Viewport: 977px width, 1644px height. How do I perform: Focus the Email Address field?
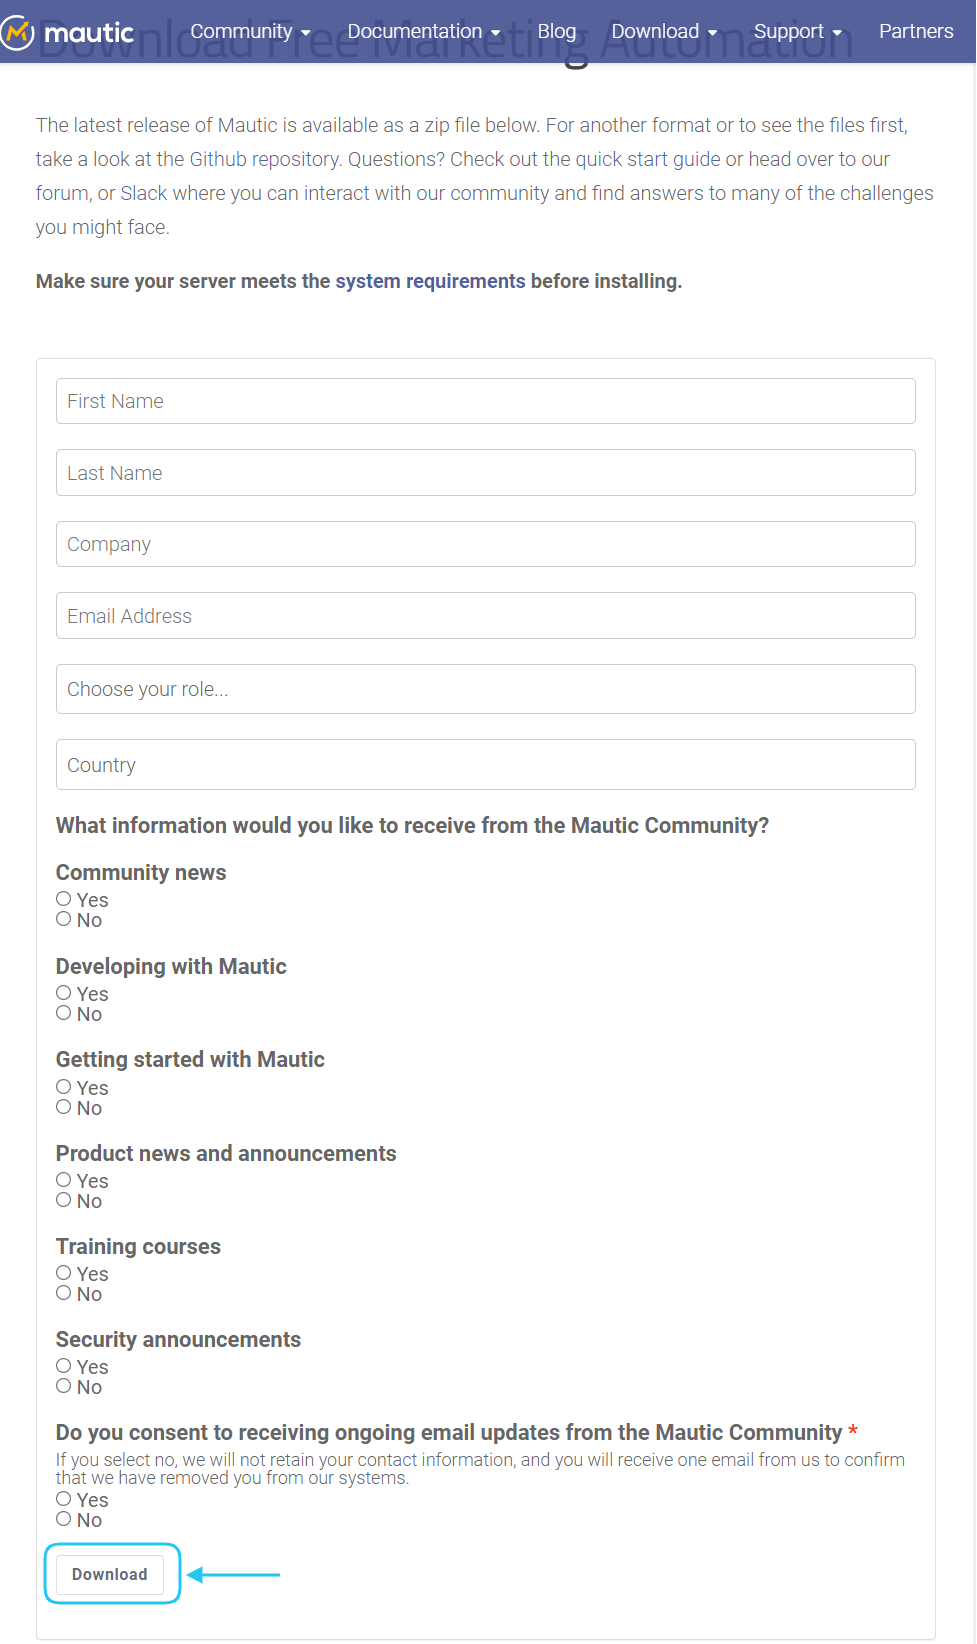tap(486, 616)
